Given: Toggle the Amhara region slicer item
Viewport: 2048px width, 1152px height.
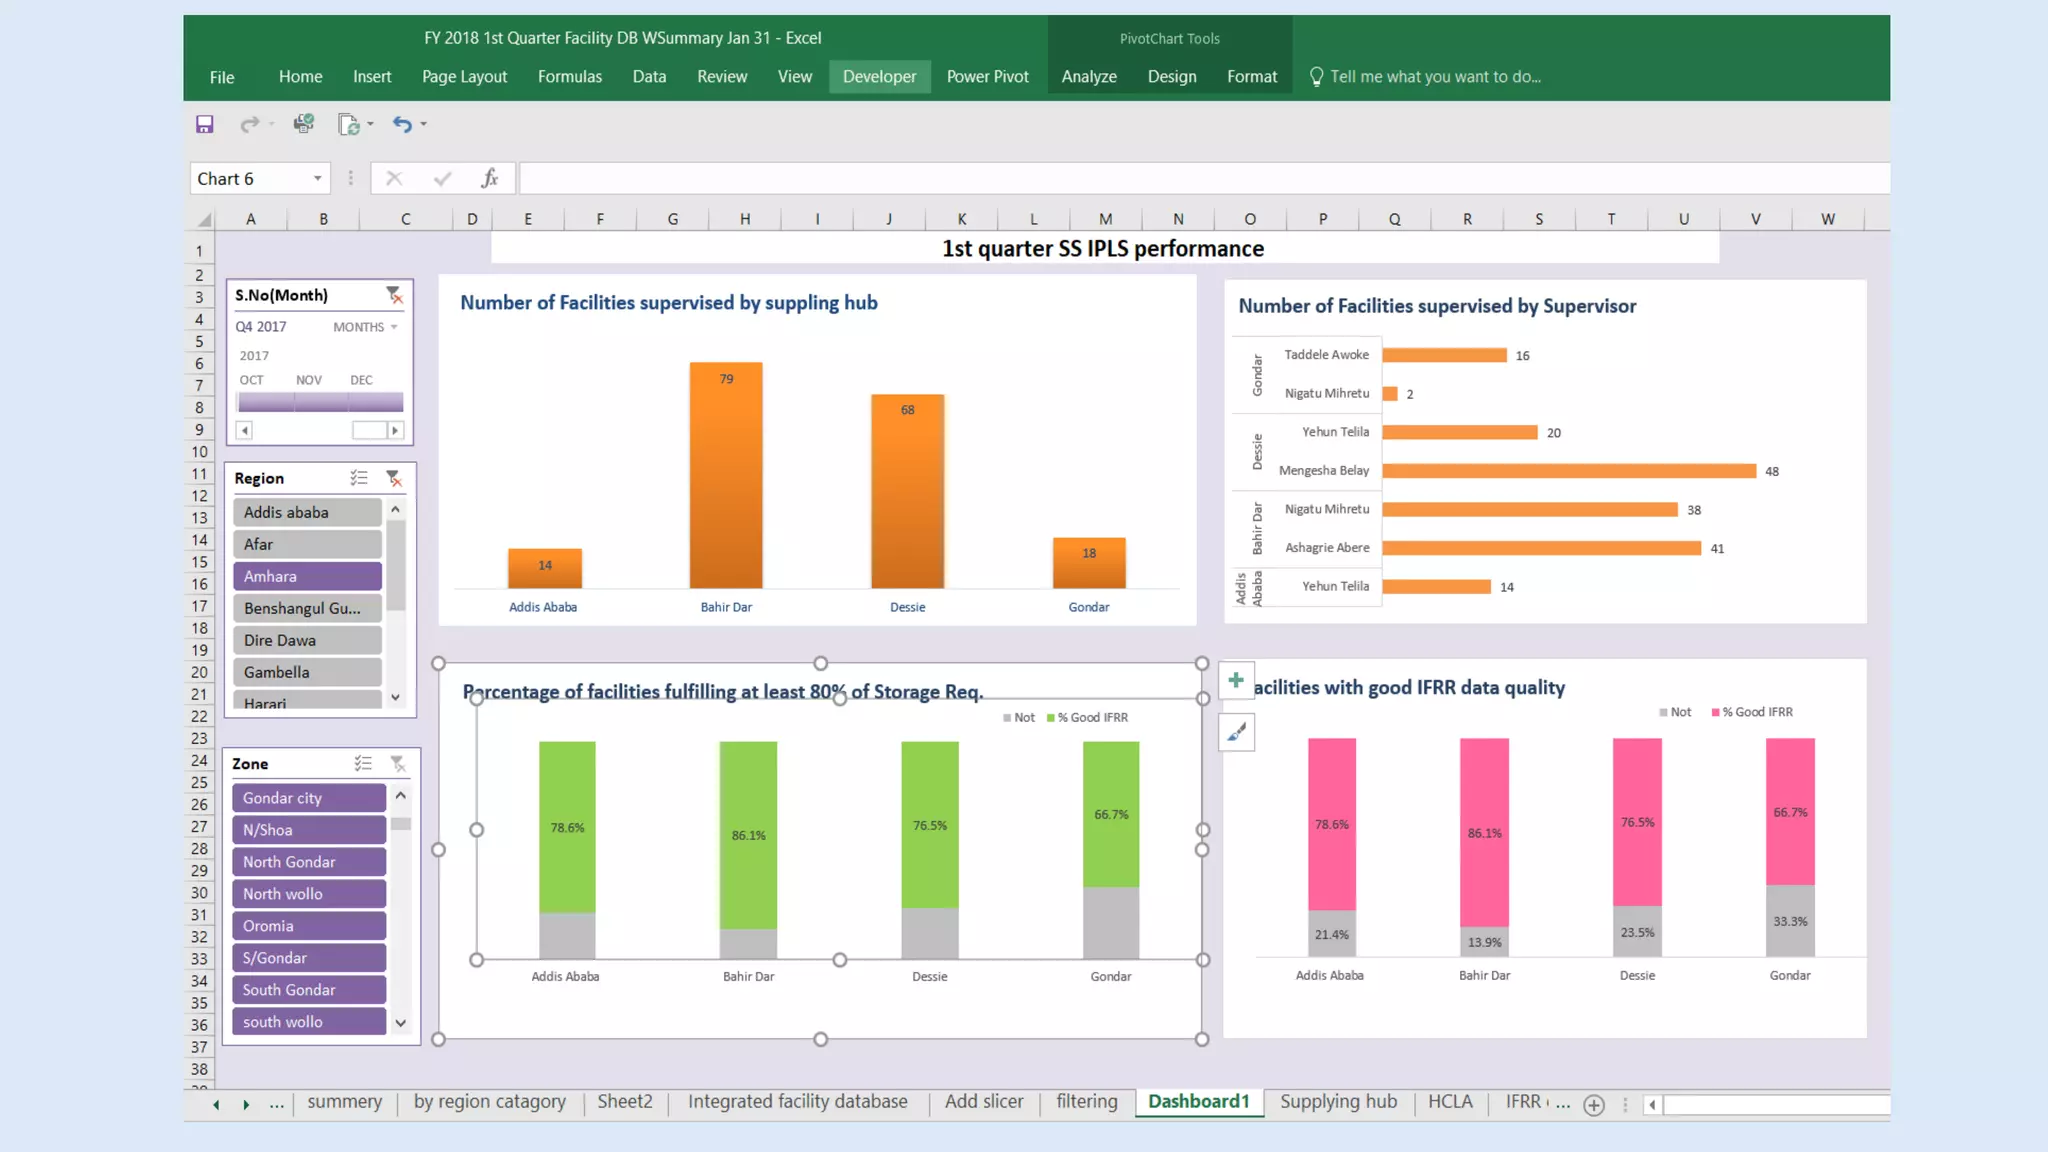Looking at the screenshot, I should coord(307,576).
